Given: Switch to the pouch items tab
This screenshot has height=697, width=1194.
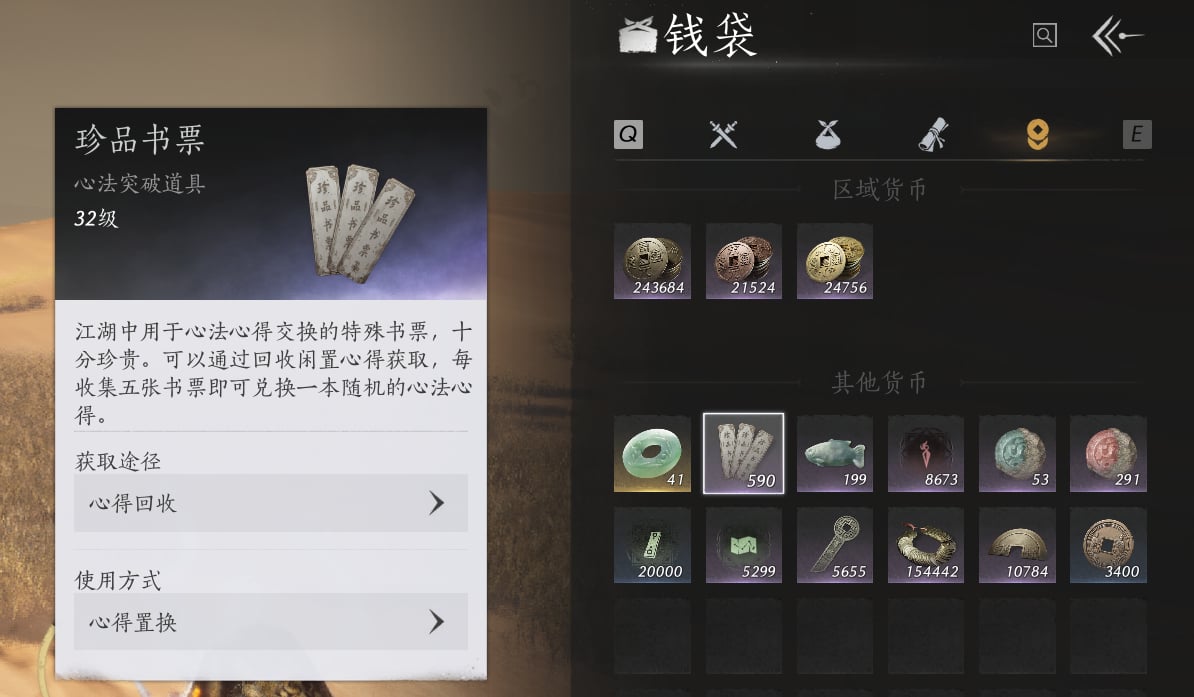Looking at the screenshot, I should click(827, 135).
